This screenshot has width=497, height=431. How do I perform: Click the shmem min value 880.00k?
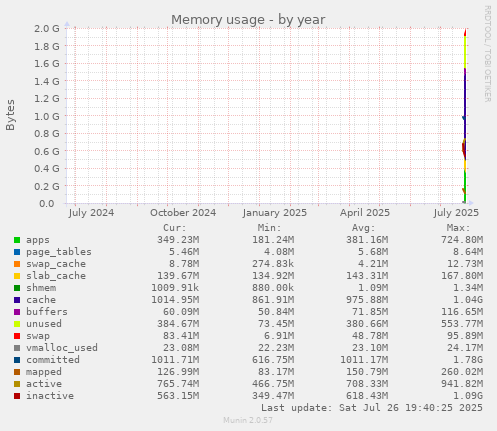pos(273,288)
